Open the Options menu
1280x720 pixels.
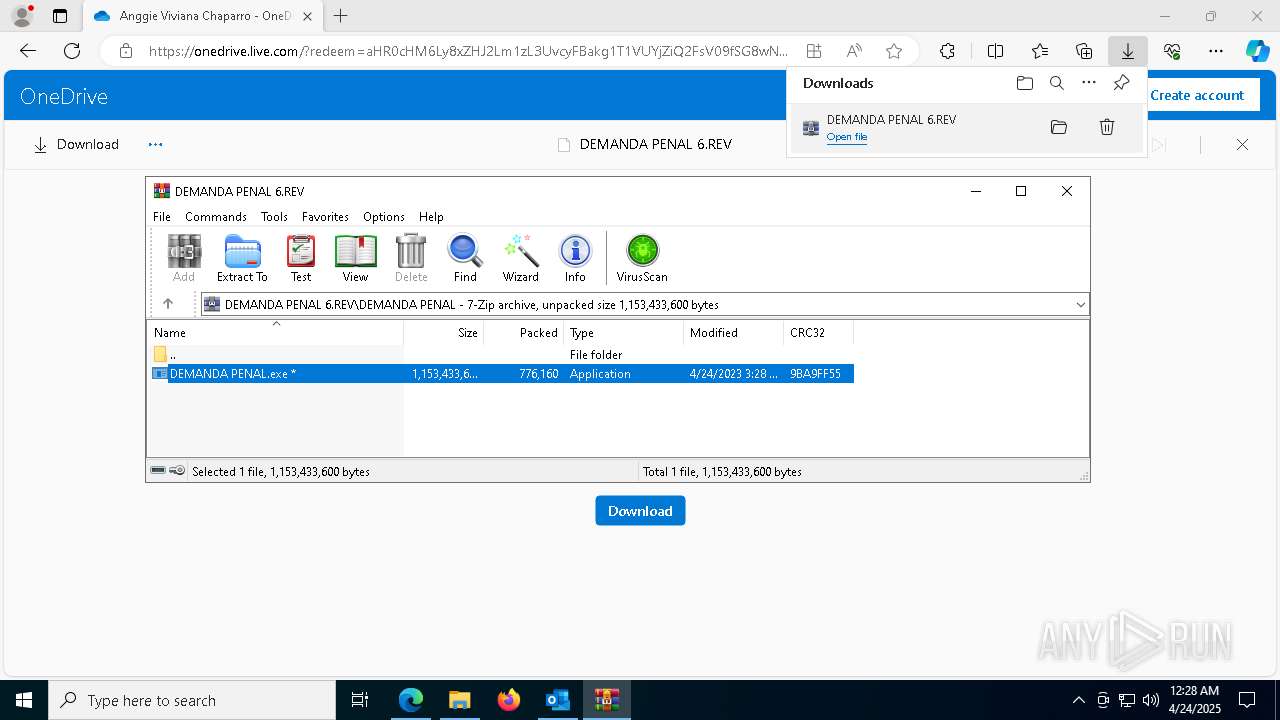[x=384, y=216]
